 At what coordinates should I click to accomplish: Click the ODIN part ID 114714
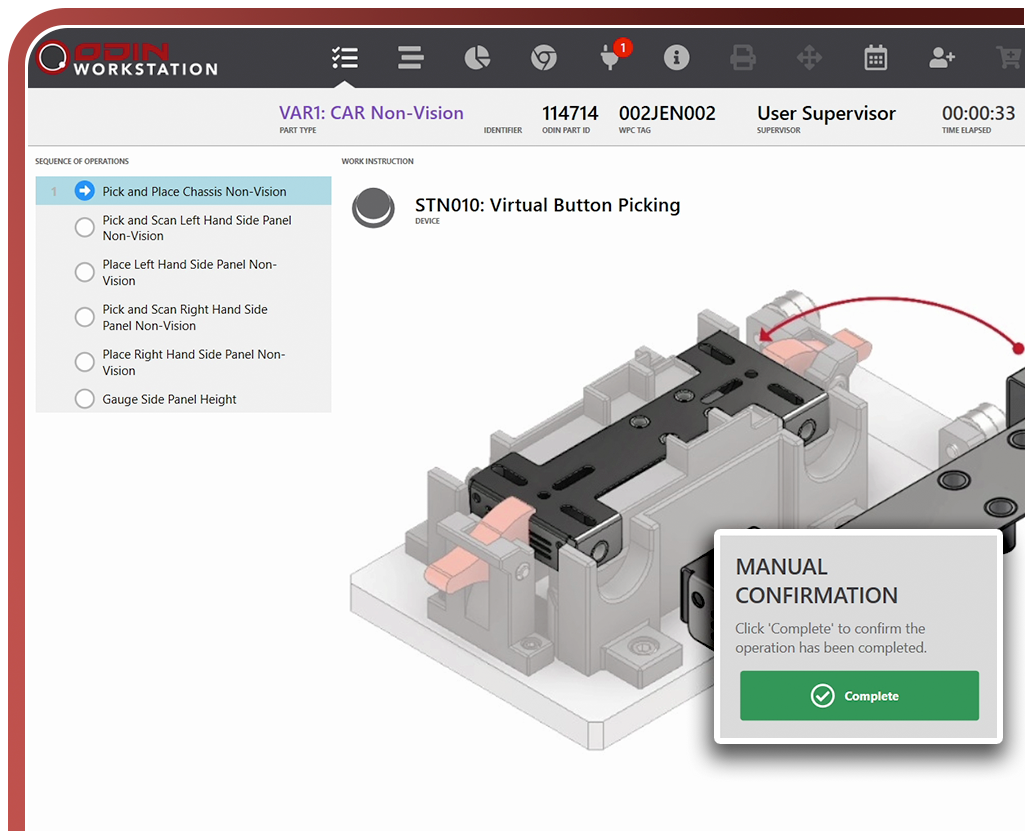(x=569, y=113)
